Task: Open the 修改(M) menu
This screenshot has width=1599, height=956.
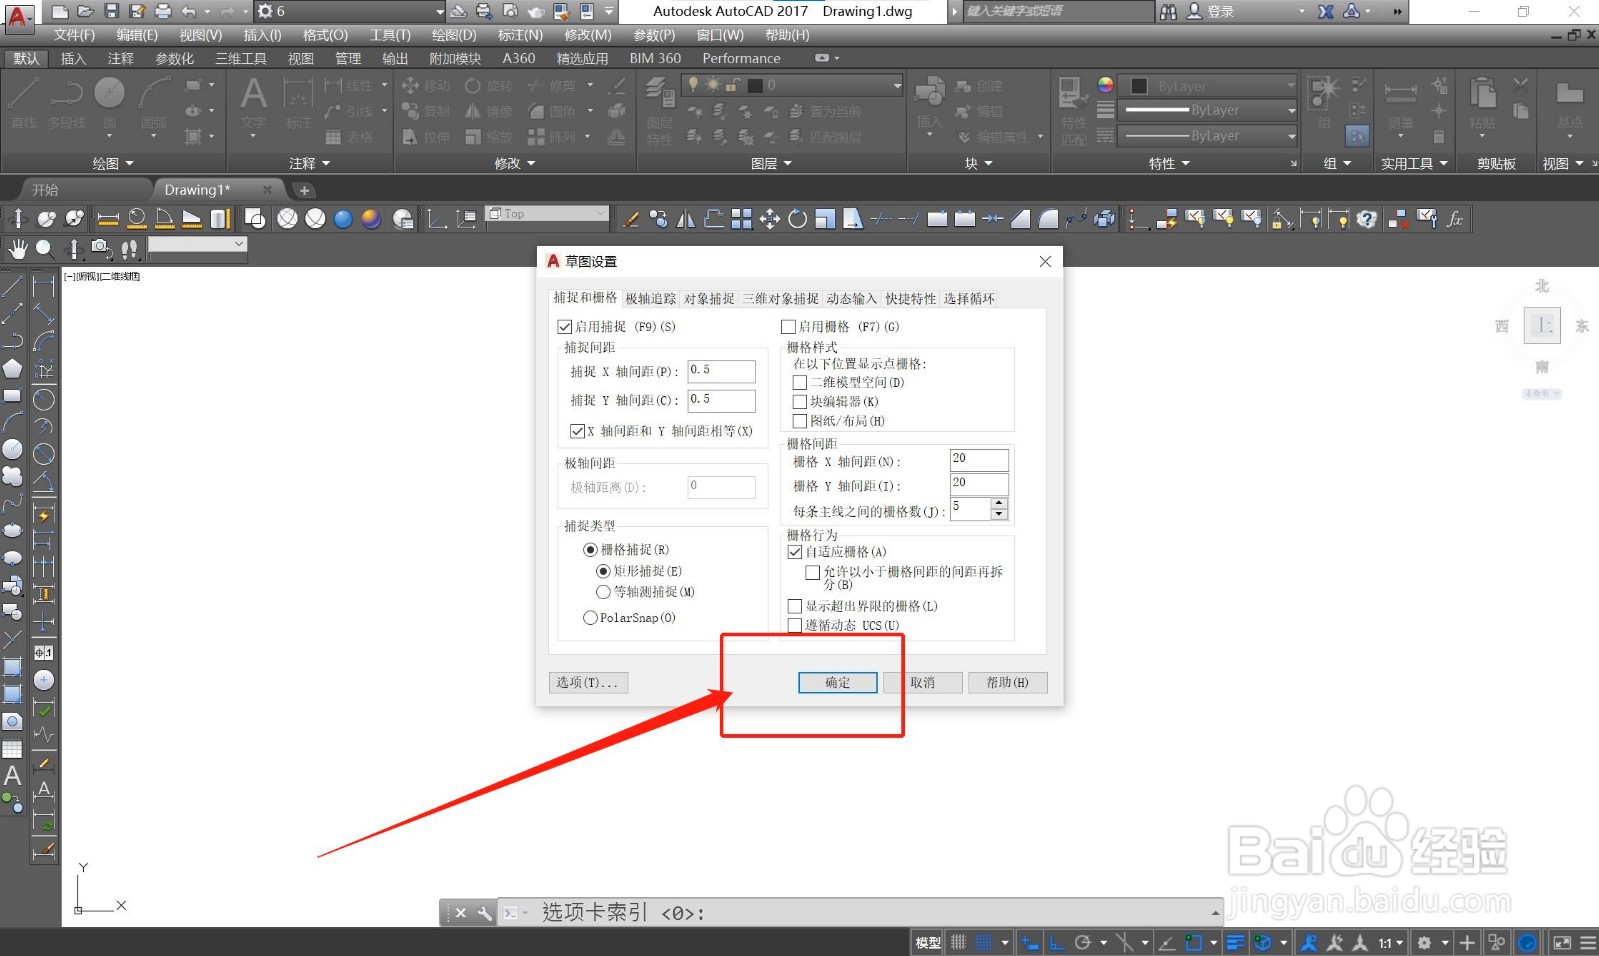Action: coord(588,35)
